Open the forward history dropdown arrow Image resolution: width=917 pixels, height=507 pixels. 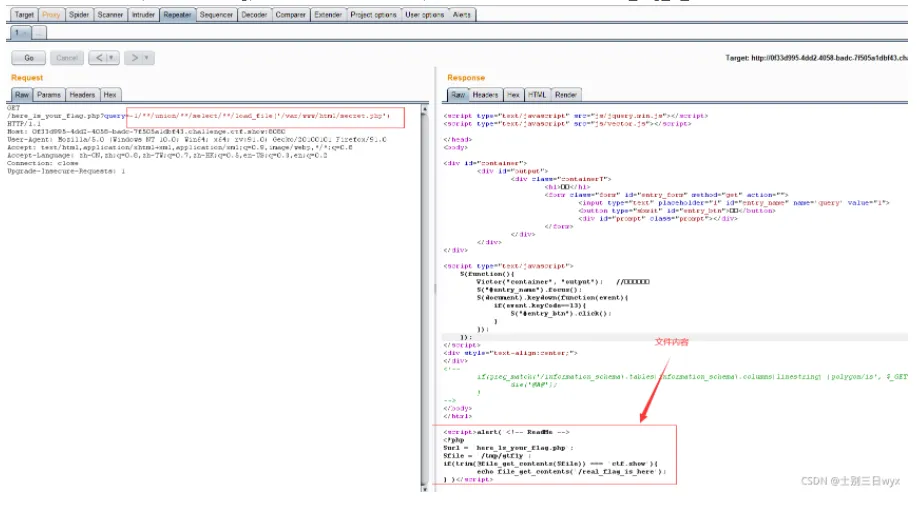(x=147, y=58)
